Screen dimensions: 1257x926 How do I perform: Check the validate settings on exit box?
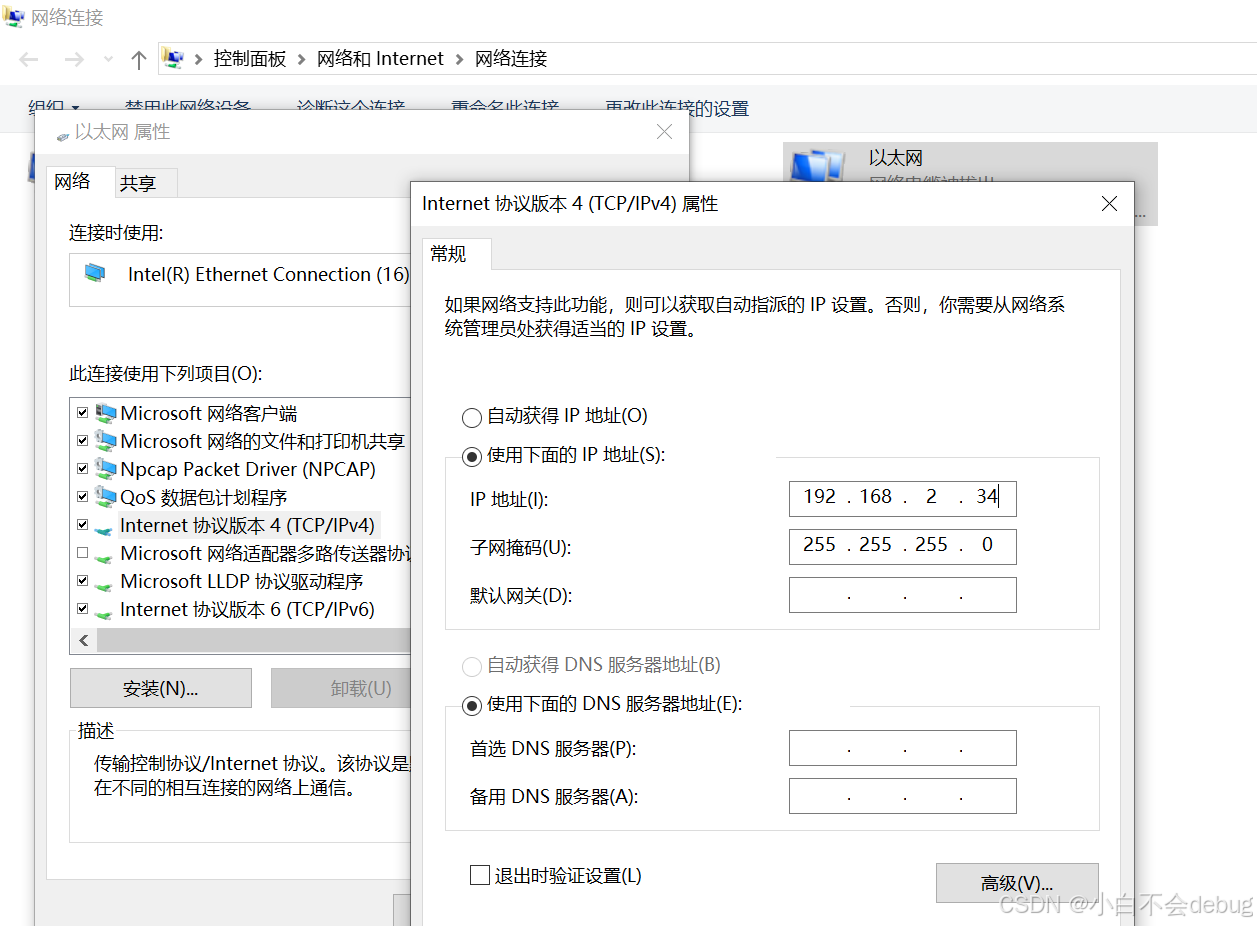coord(480,876)
